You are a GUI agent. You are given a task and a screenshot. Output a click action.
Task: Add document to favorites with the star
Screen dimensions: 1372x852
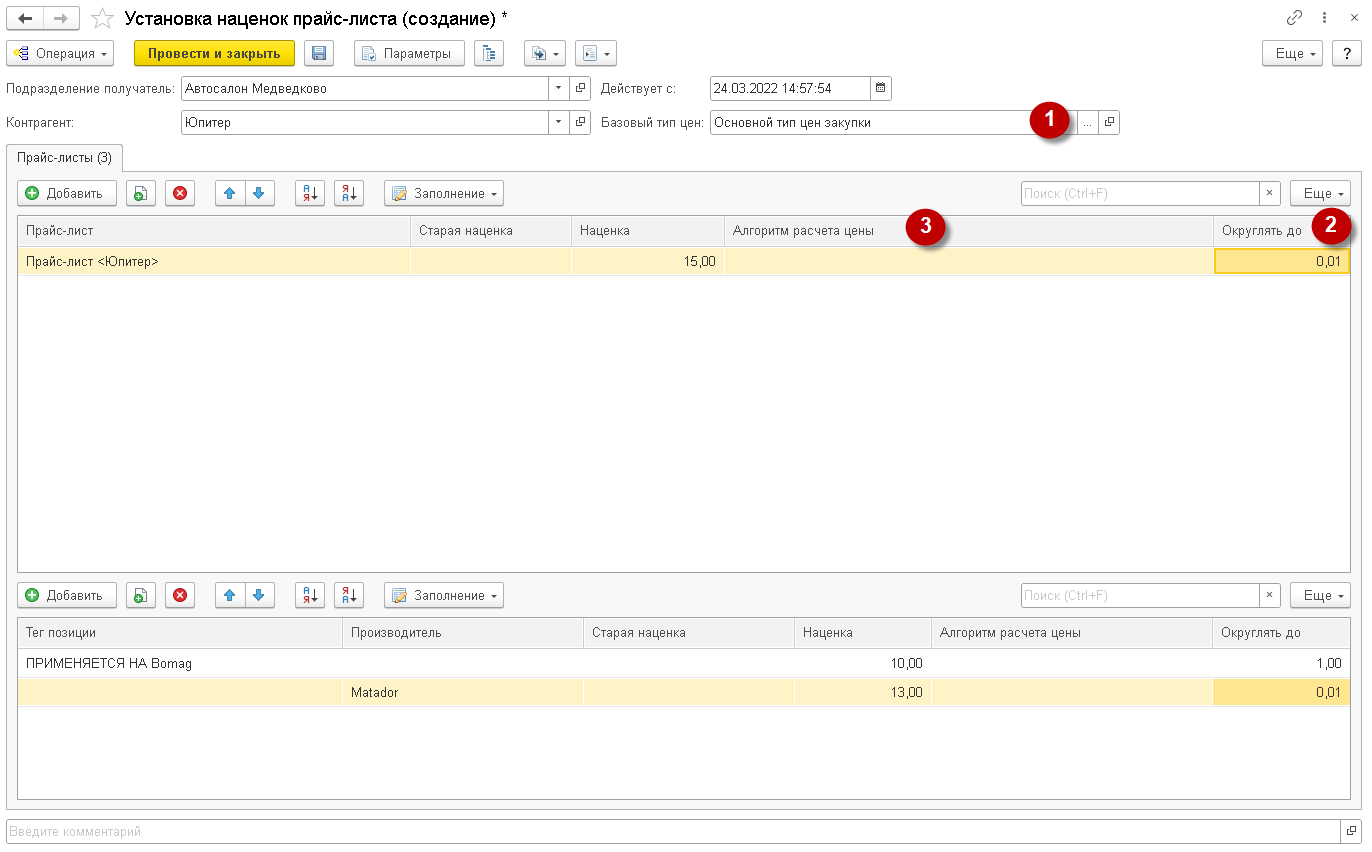(101, 18)
